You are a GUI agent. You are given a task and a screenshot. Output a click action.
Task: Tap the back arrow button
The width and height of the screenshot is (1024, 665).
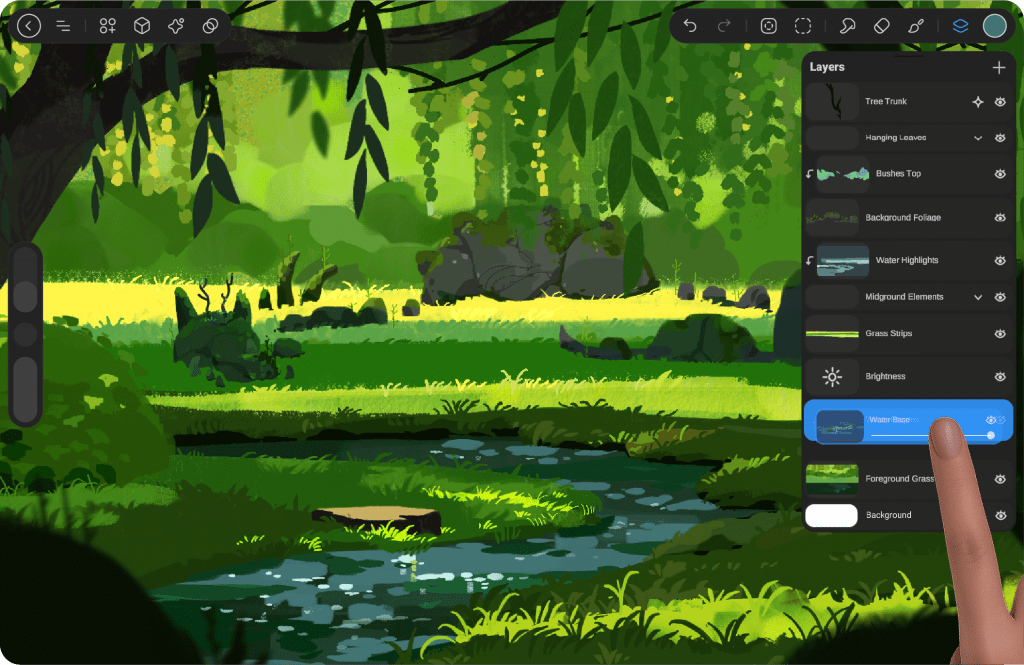[x=29, y=26]
